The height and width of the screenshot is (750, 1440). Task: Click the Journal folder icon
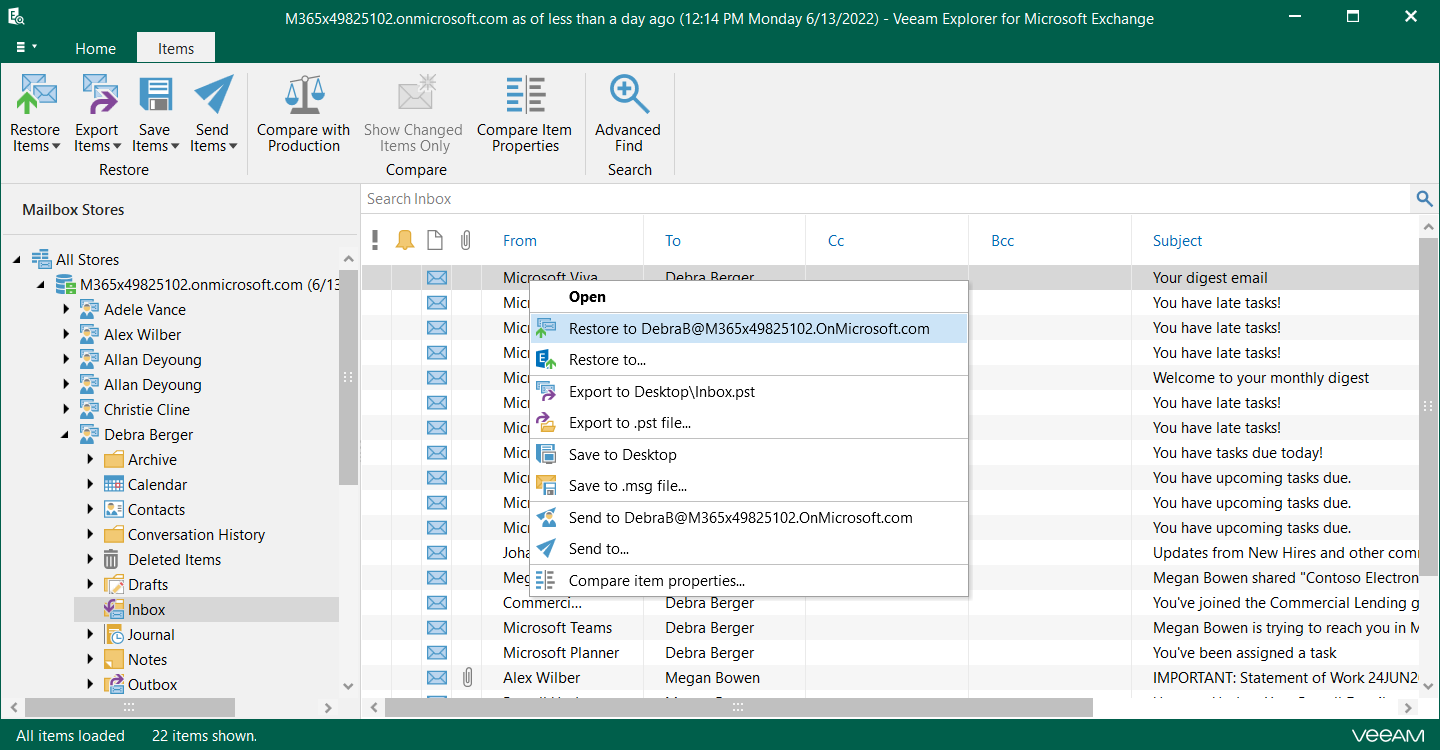(x=114, y=635)
